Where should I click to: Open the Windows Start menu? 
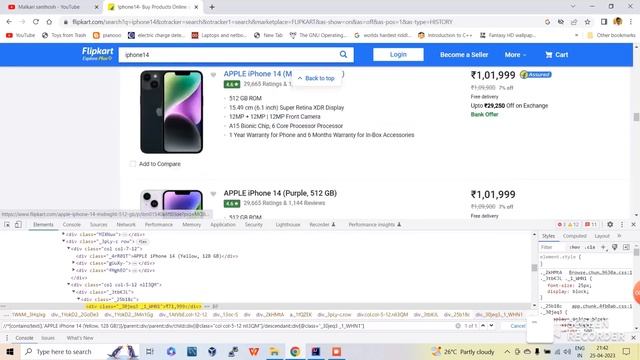(x=10, y=351)
